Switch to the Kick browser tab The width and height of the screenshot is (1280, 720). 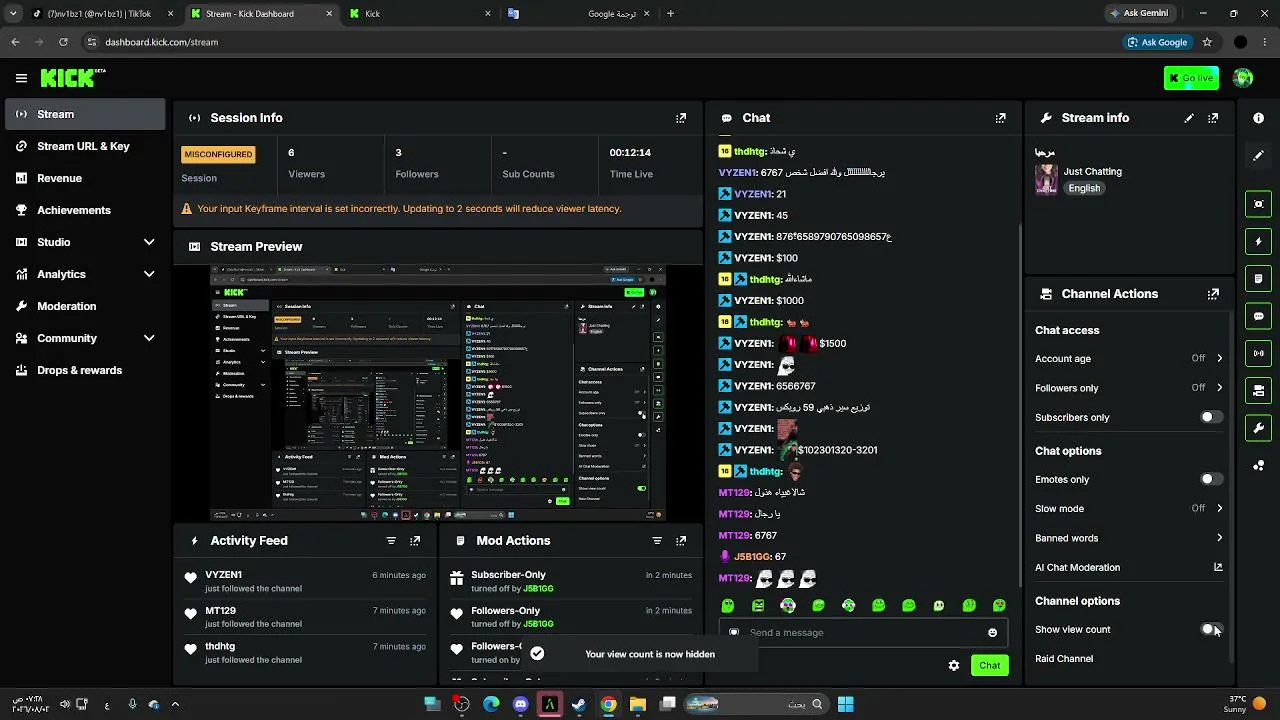418,14
